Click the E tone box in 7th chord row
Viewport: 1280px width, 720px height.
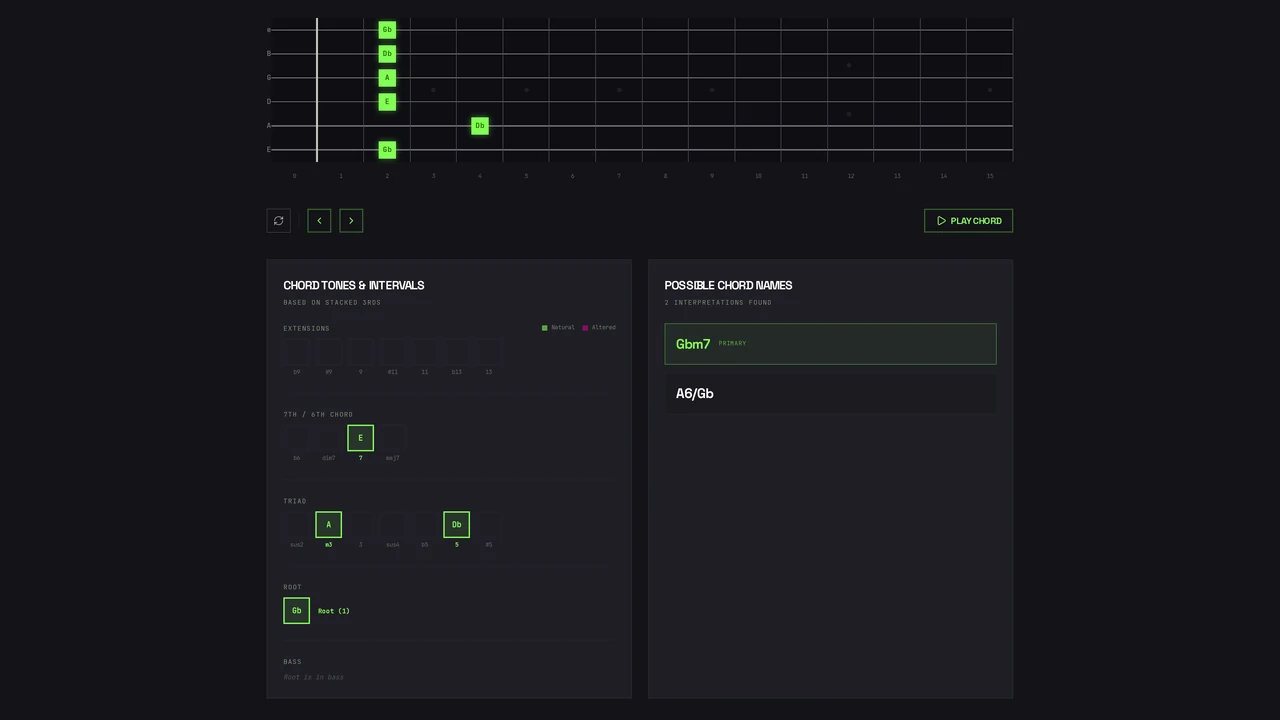(x=361, y=438)
